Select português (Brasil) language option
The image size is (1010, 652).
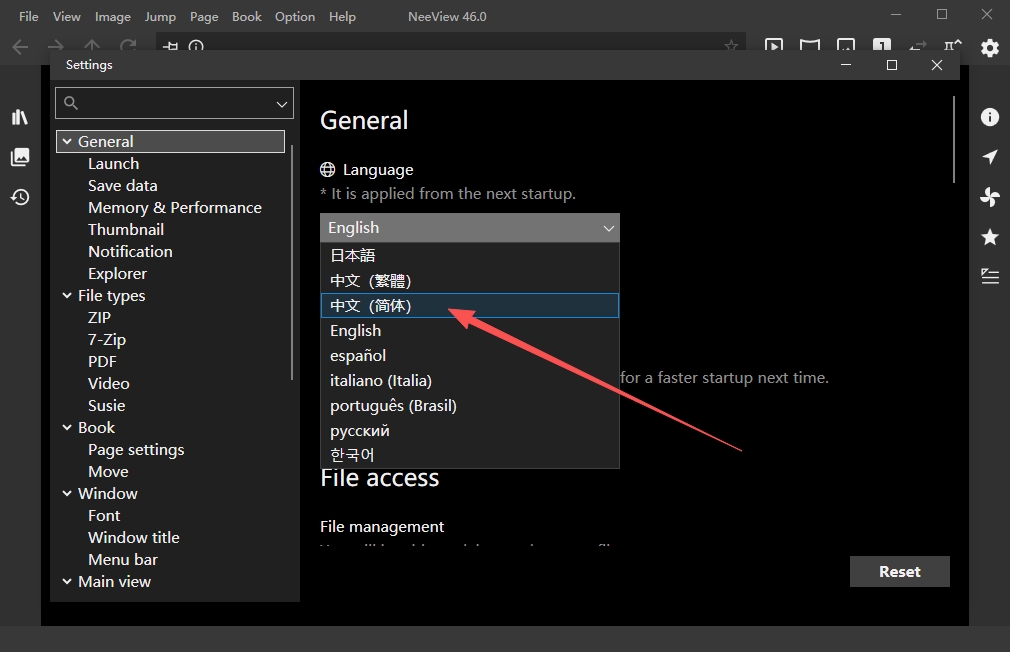pos(470,406)
